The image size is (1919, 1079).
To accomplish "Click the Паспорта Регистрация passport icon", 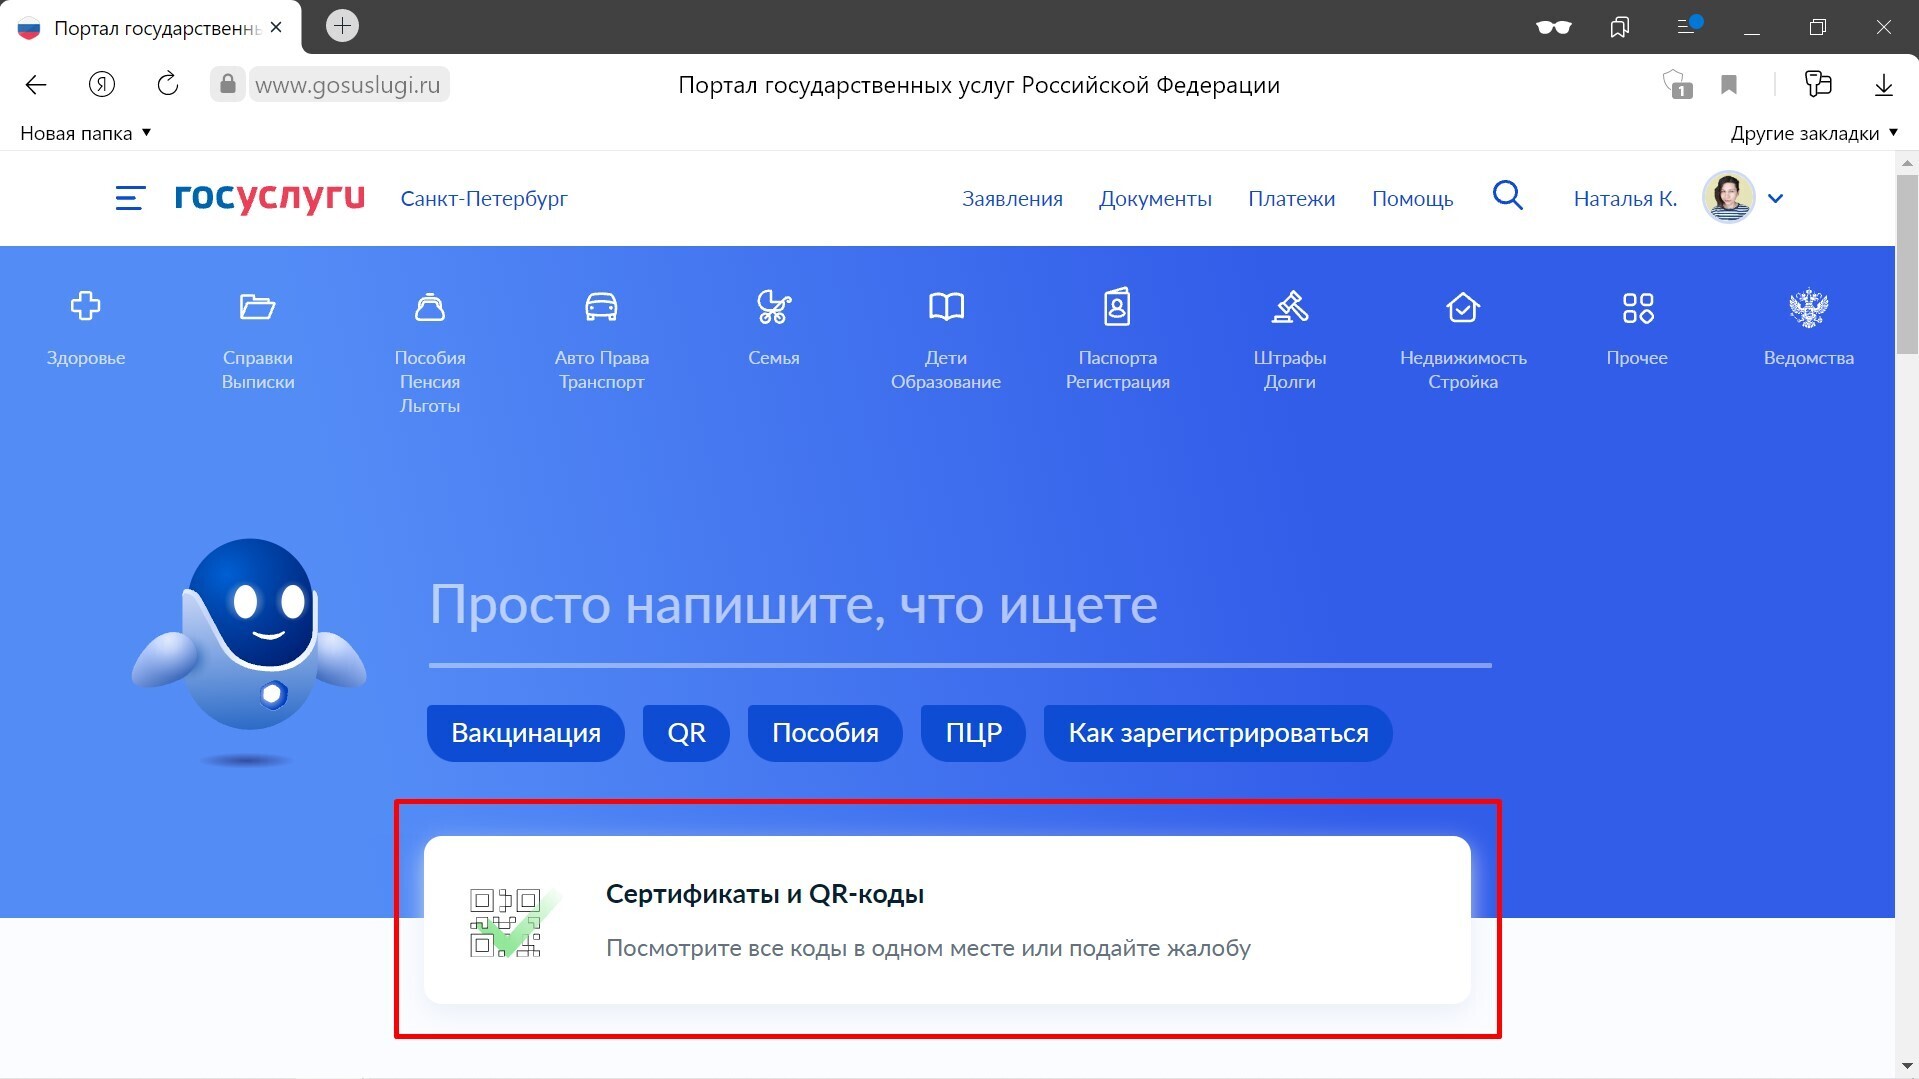I will (x=1117, y=307).
